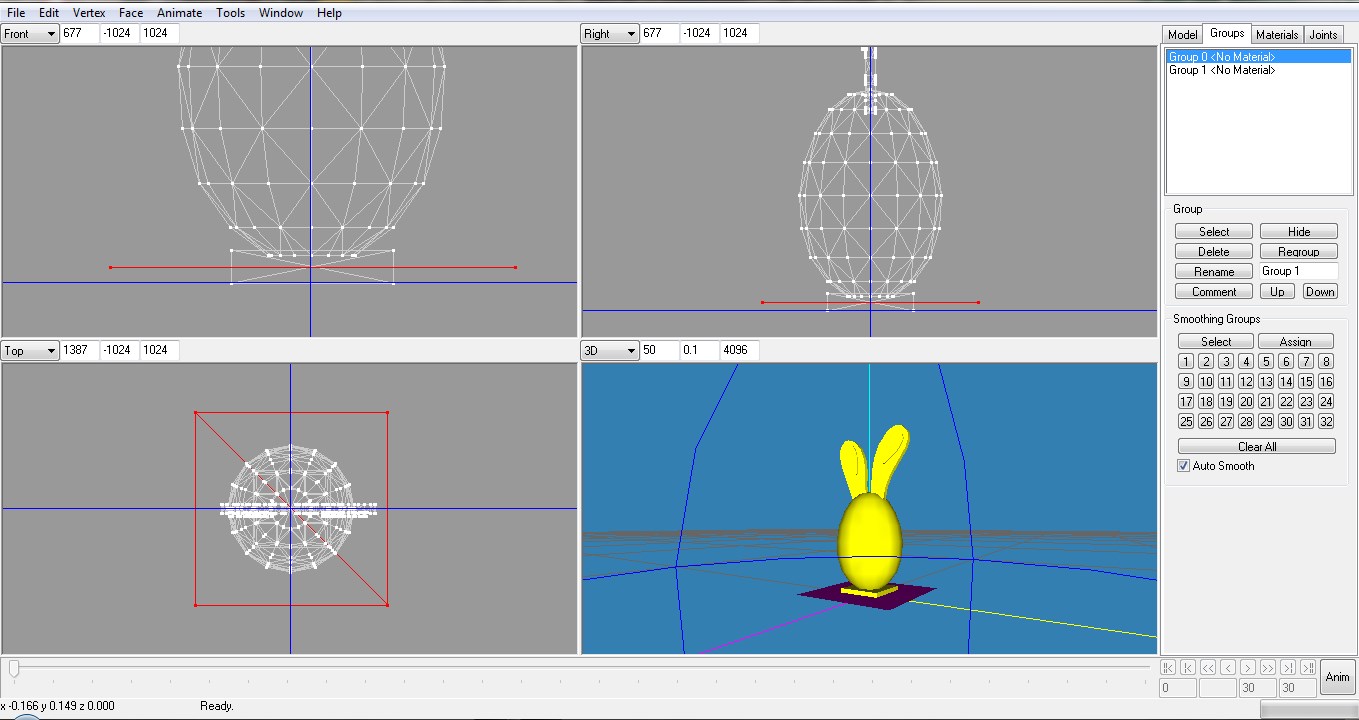Open the Front viewport view dropdown
The image size is (1359, 720).
[x=30, y=33]
